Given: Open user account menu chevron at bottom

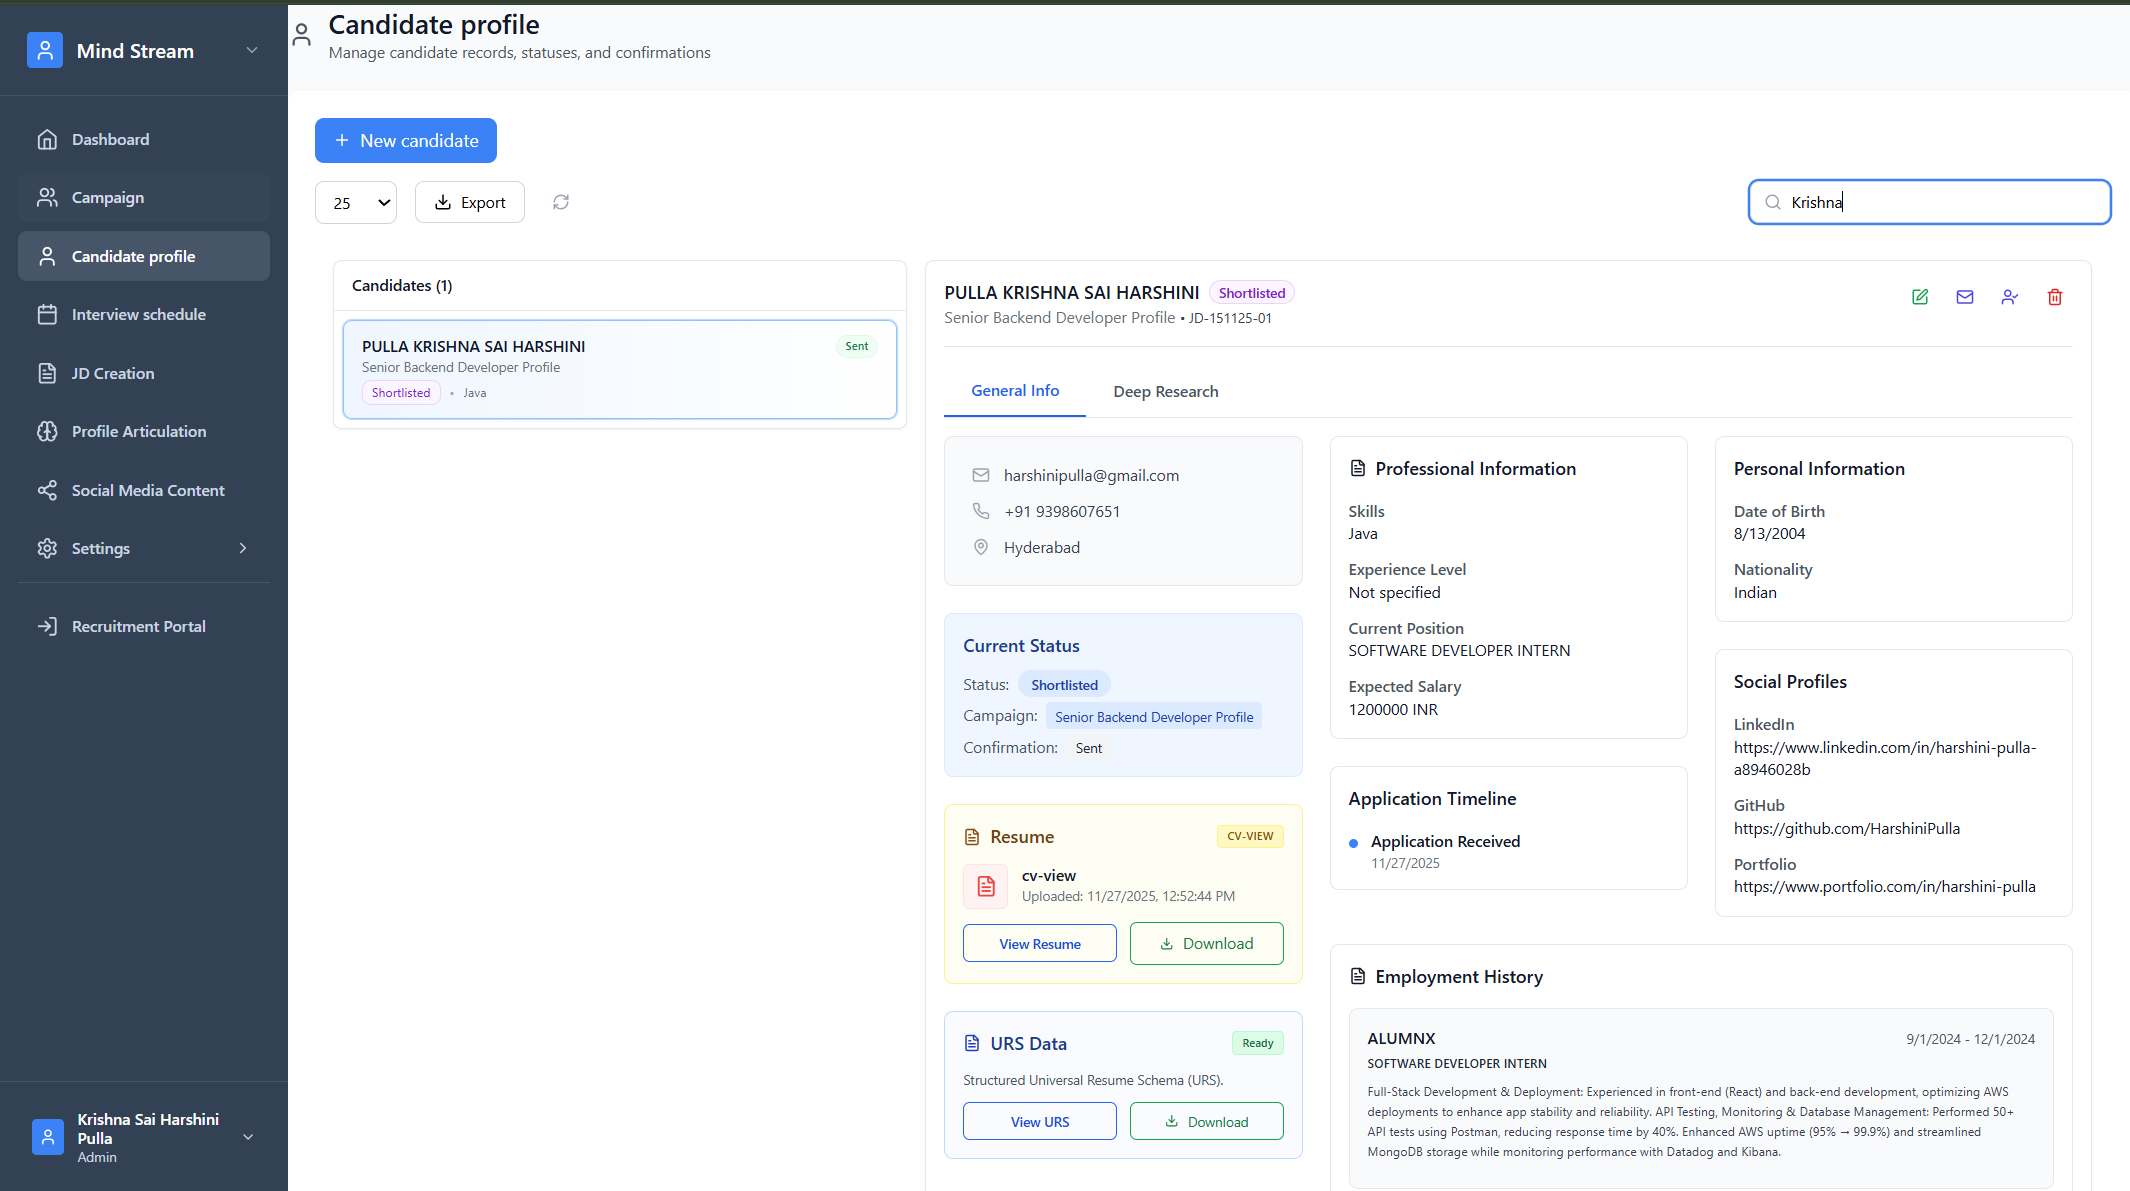Looking at the screenshot, I should (248, 1137).
